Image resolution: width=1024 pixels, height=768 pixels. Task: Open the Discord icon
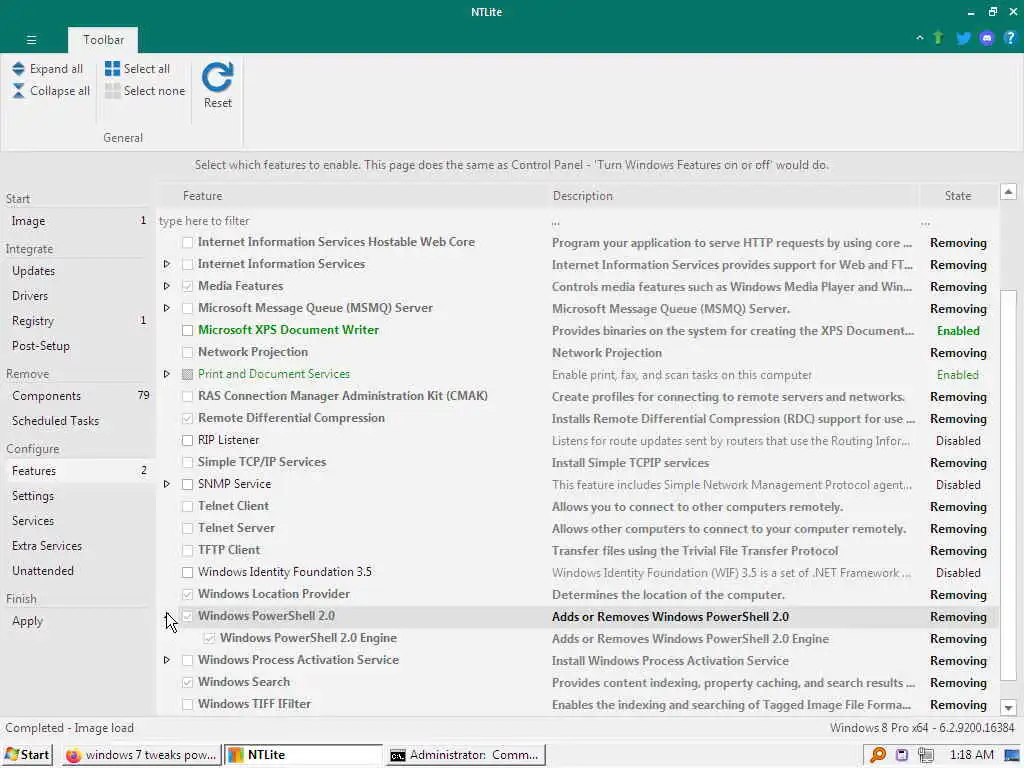click(x=987, y=39)
